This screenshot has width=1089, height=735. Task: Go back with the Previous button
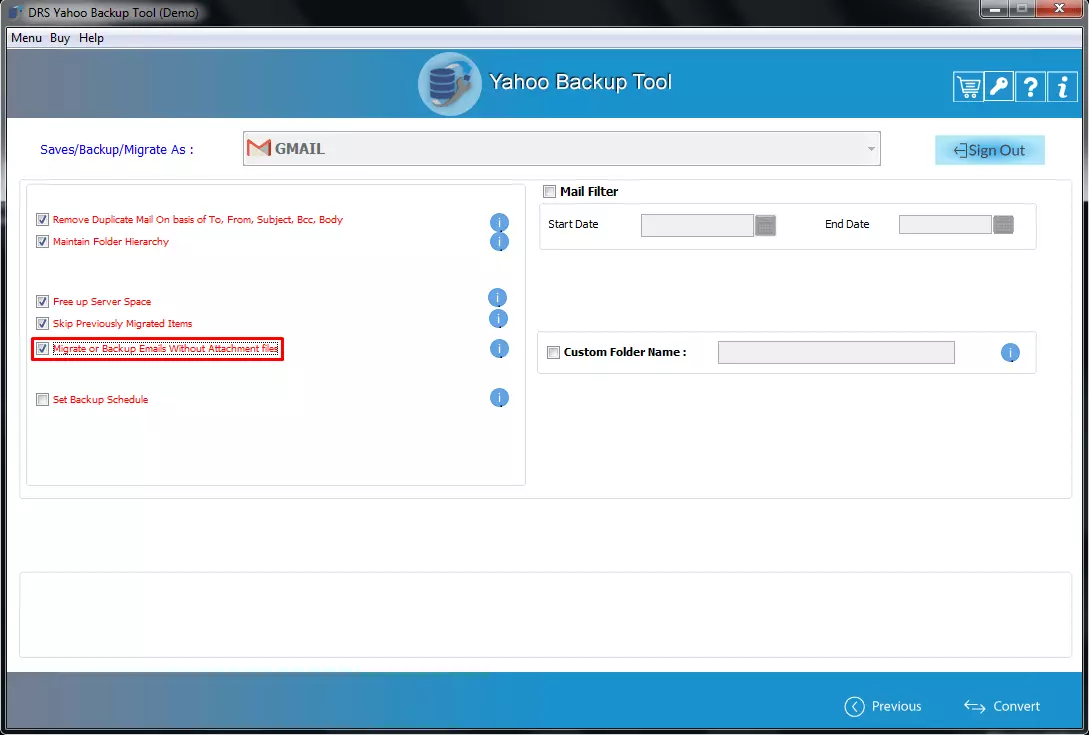883,707
